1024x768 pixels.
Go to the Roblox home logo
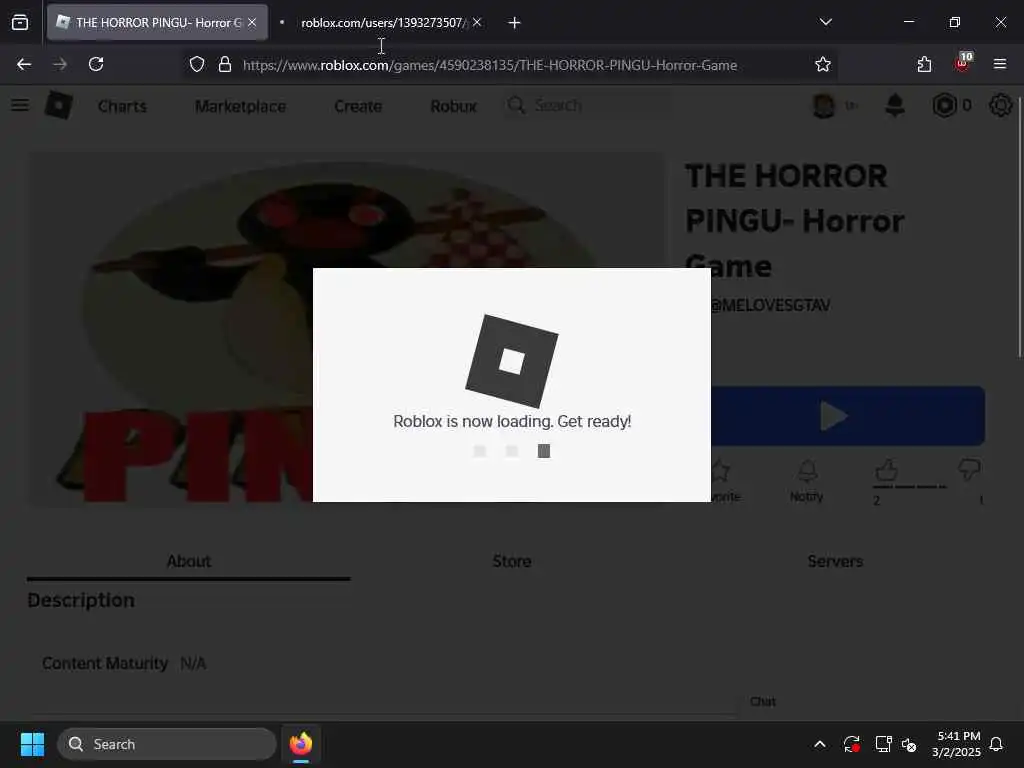pos(59,105)
